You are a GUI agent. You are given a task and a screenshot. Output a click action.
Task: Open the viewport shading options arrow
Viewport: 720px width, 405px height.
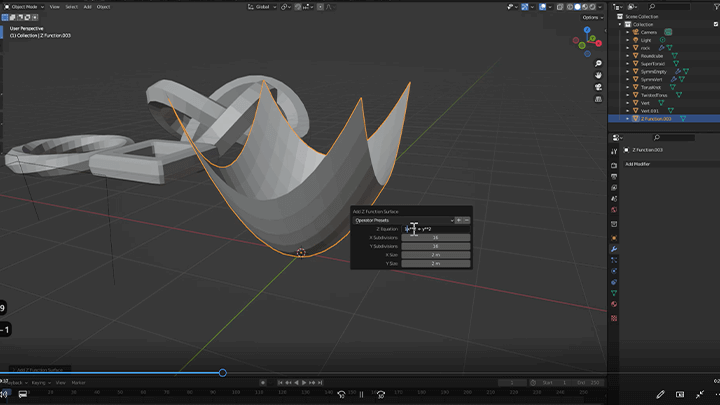(x=600, y=7)
